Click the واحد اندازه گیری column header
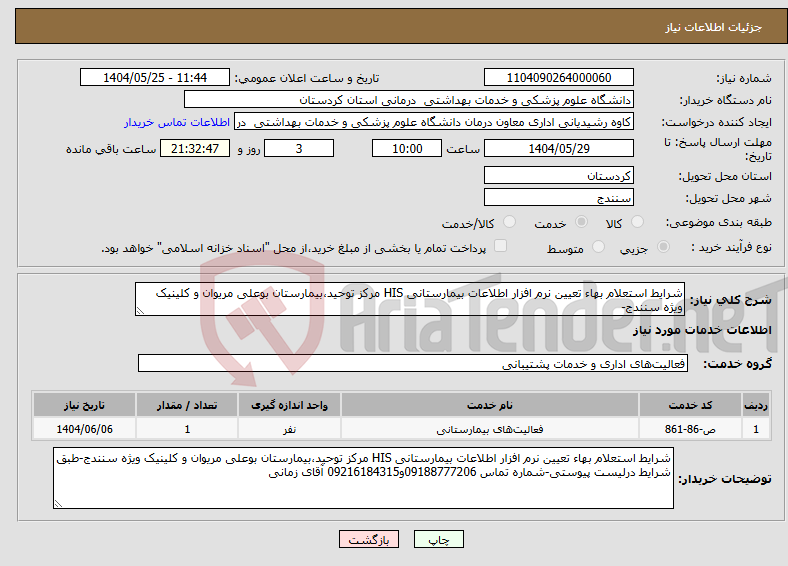Image resolution: width=788 pixels, height=566 pixels. (289, 405)
